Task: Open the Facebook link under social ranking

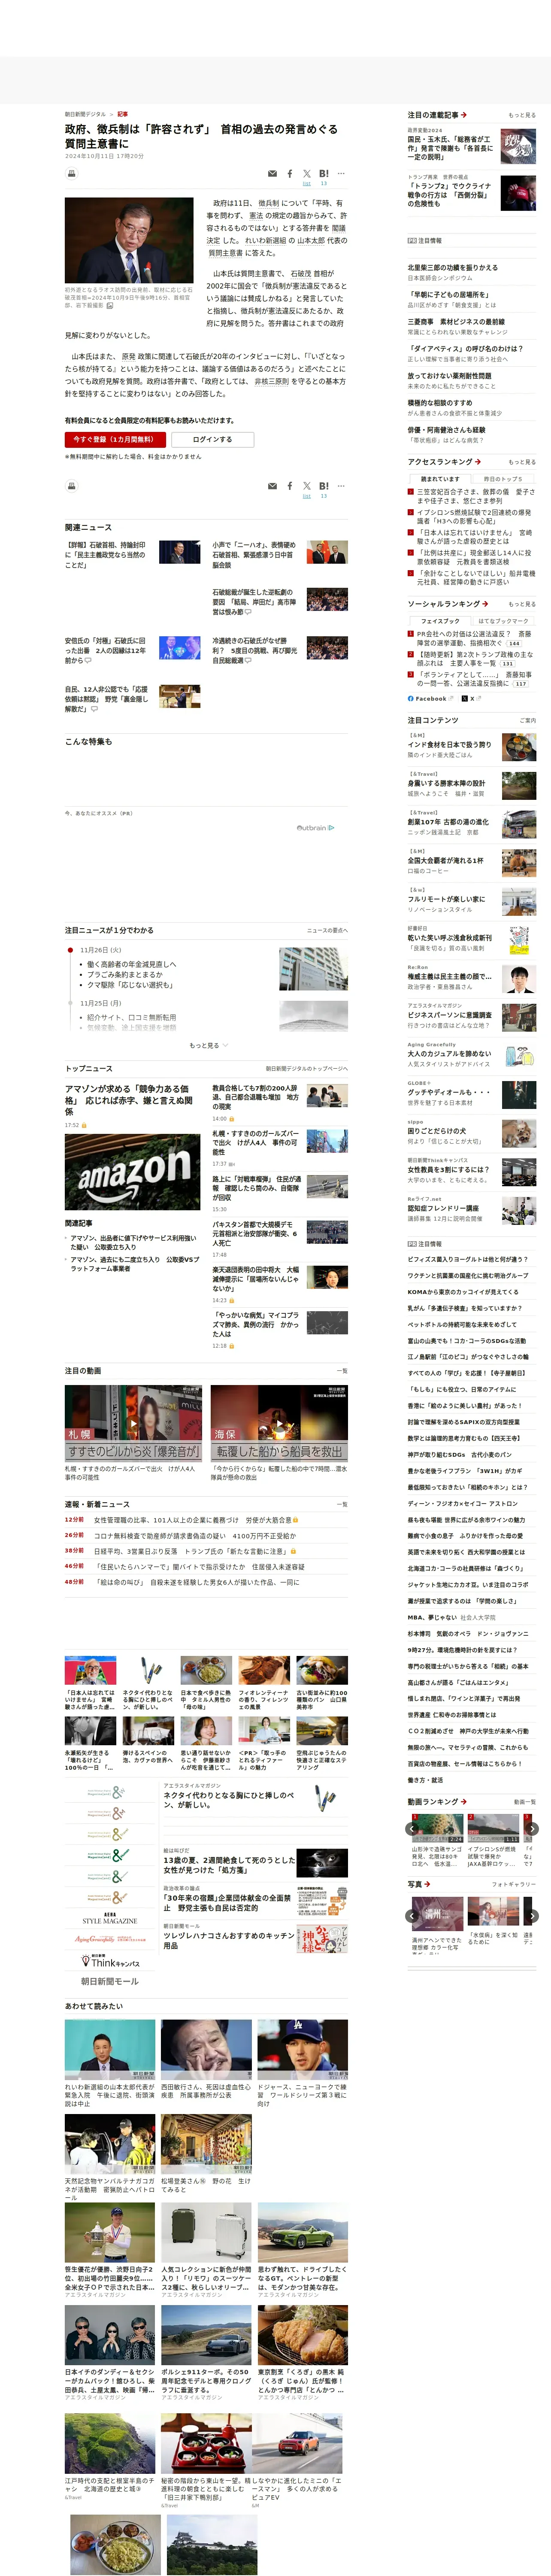Action: coord(430,698)
